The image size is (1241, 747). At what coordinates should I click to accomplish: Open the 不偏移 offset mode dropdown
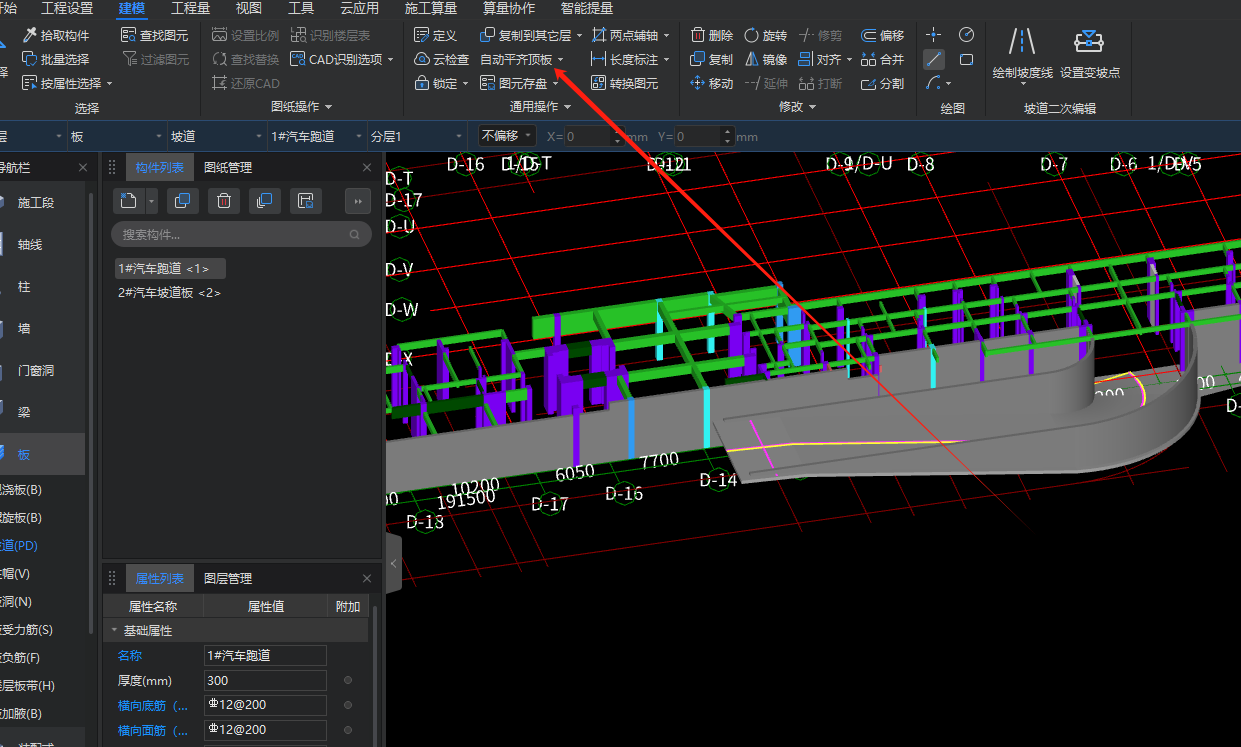(508, 135)
